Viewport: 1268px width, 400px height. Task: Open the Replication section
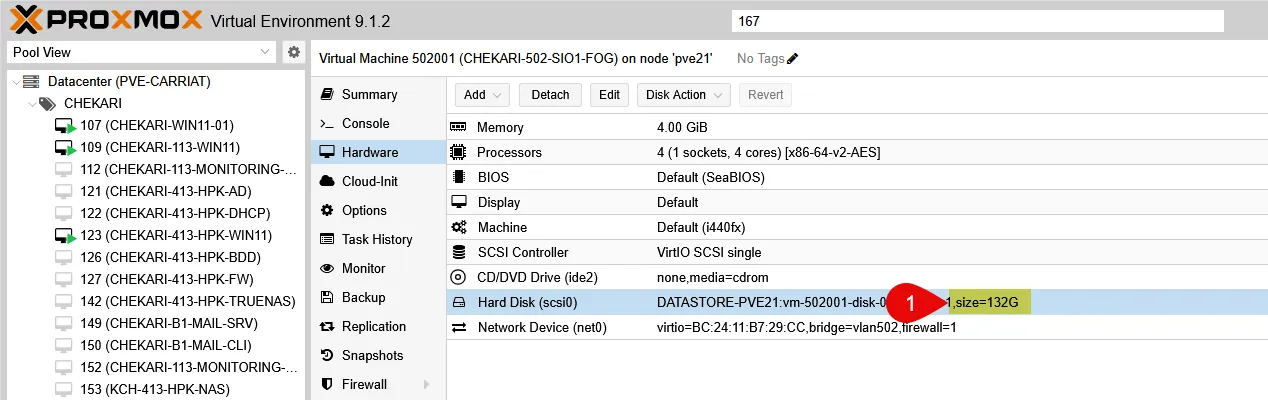(373, 326)
